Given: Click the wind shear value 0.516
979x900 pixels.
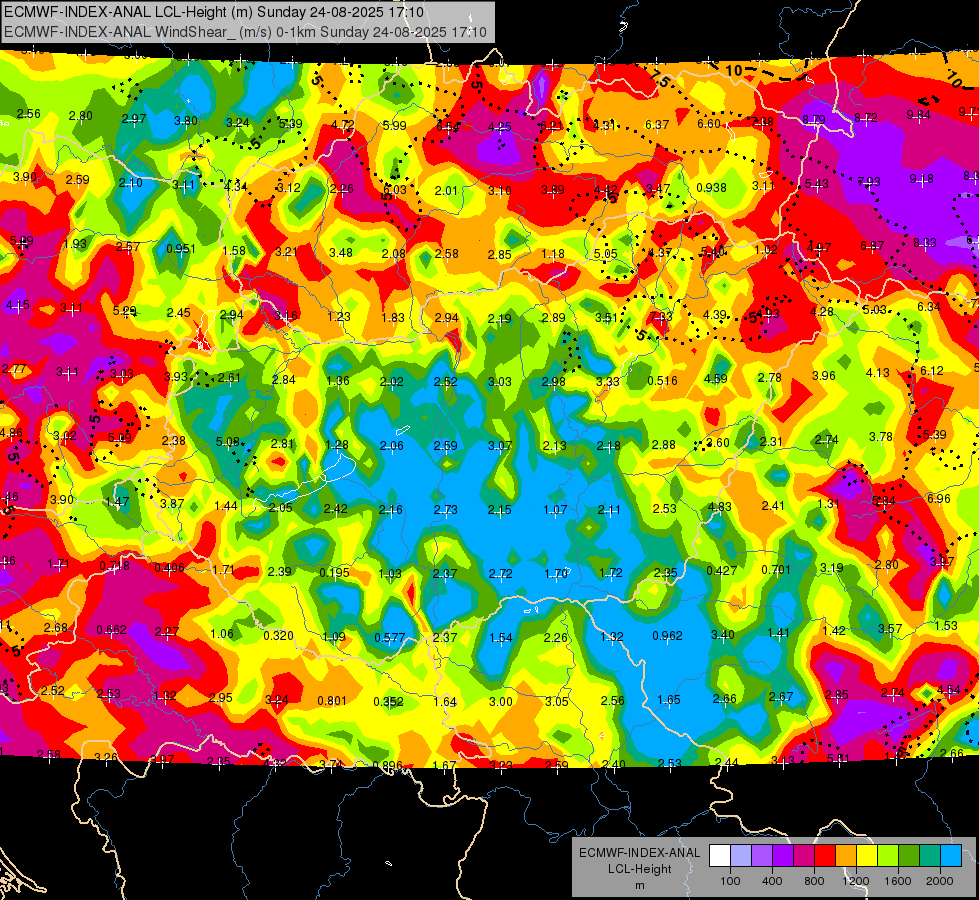Looking at the screenshot, I should (662, 381).
